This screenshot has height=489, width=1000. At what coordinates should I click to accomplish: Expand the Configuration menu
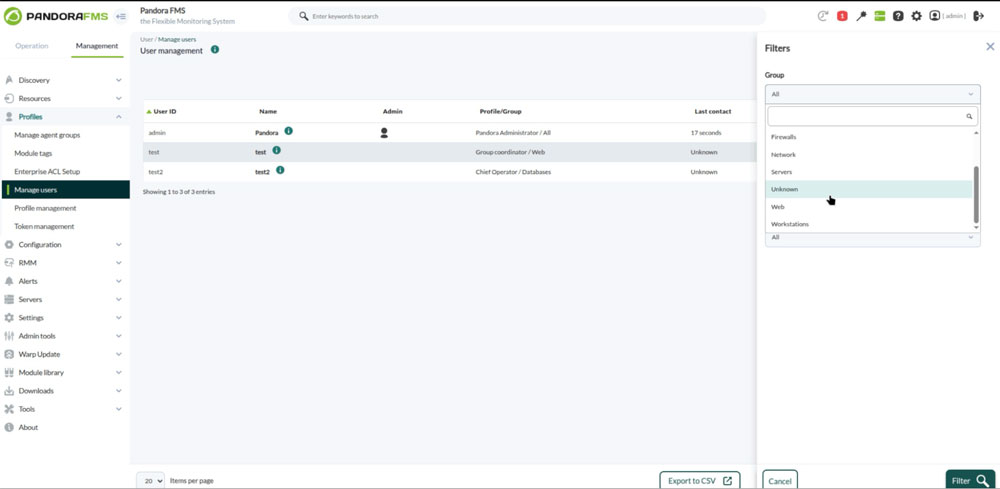point(64,245)
